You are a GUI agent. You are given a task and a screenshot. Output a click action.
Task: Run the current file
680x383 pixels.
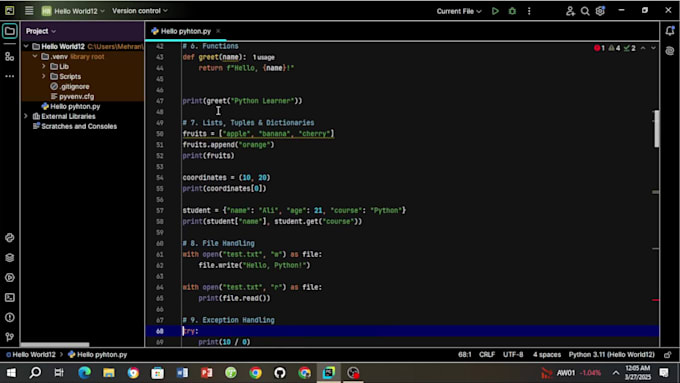(495, 11)
